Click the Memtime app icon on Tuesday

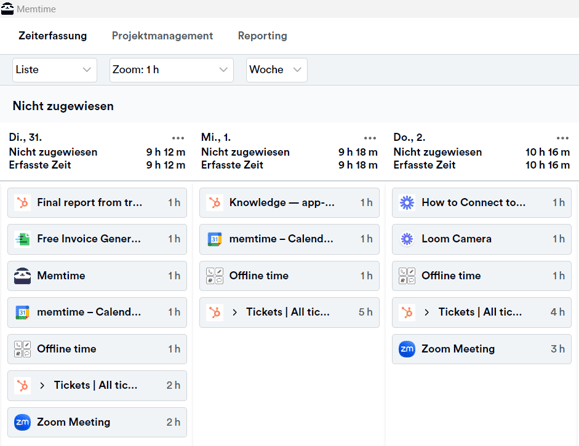click(23, 276)
